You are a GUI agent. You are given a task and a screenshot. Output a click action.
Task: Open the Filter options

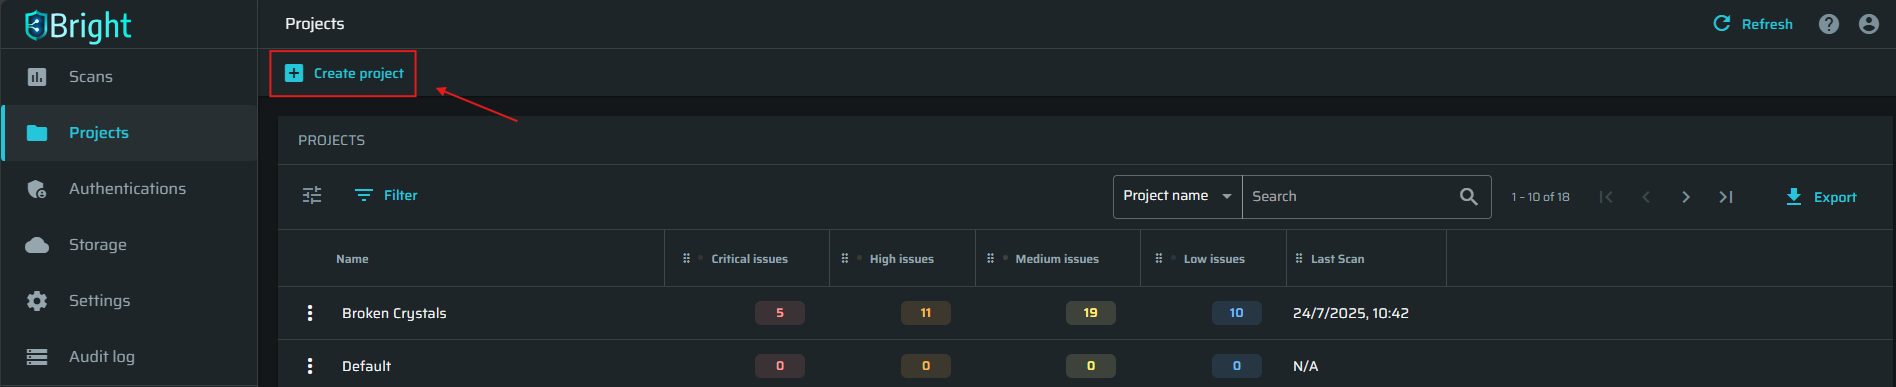pos(386,195)
